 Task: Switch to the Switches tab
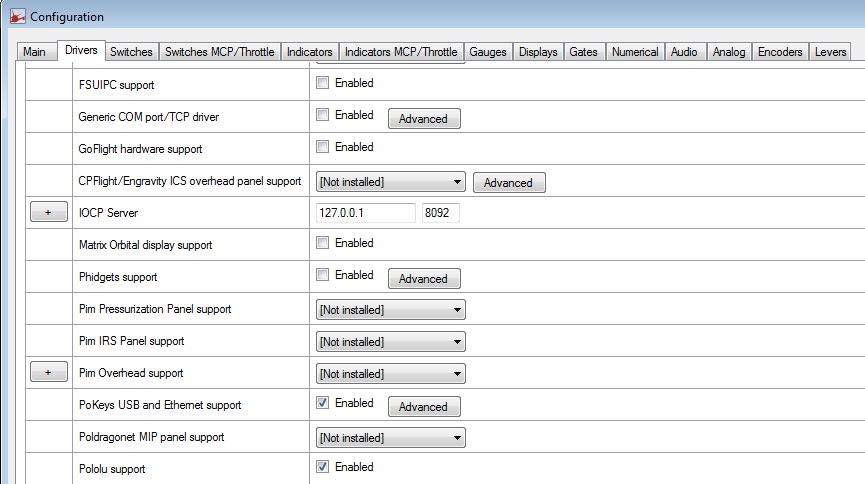click(x=131, y=52)
